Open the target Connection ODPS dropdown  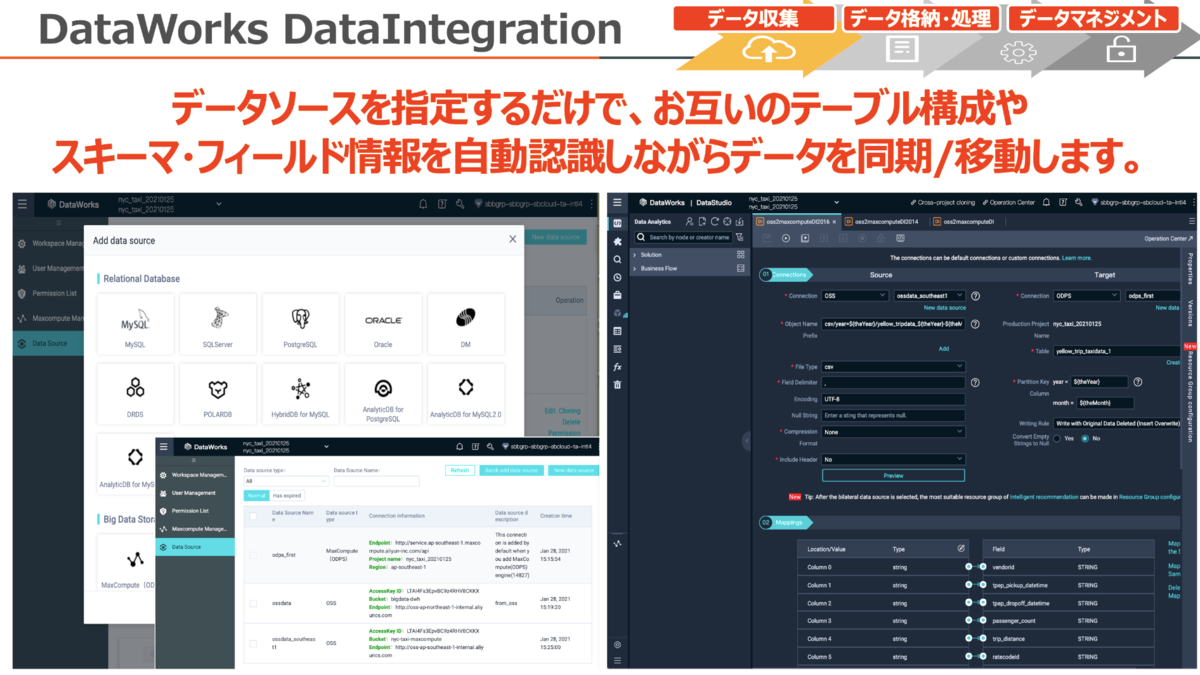1086,296
